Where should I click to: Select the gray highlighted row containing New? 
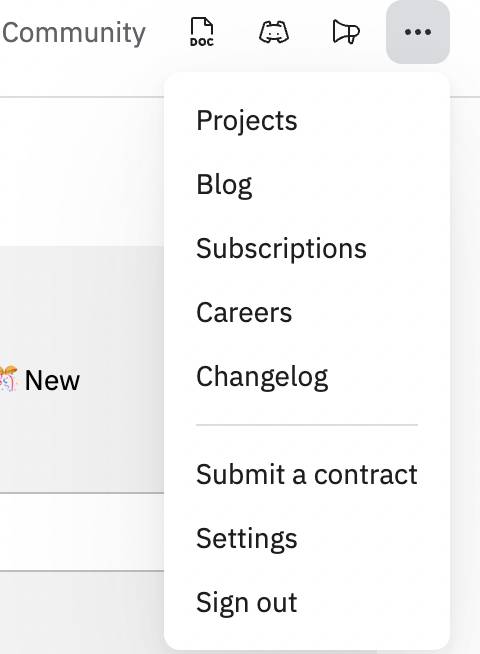tap(82, 369)
